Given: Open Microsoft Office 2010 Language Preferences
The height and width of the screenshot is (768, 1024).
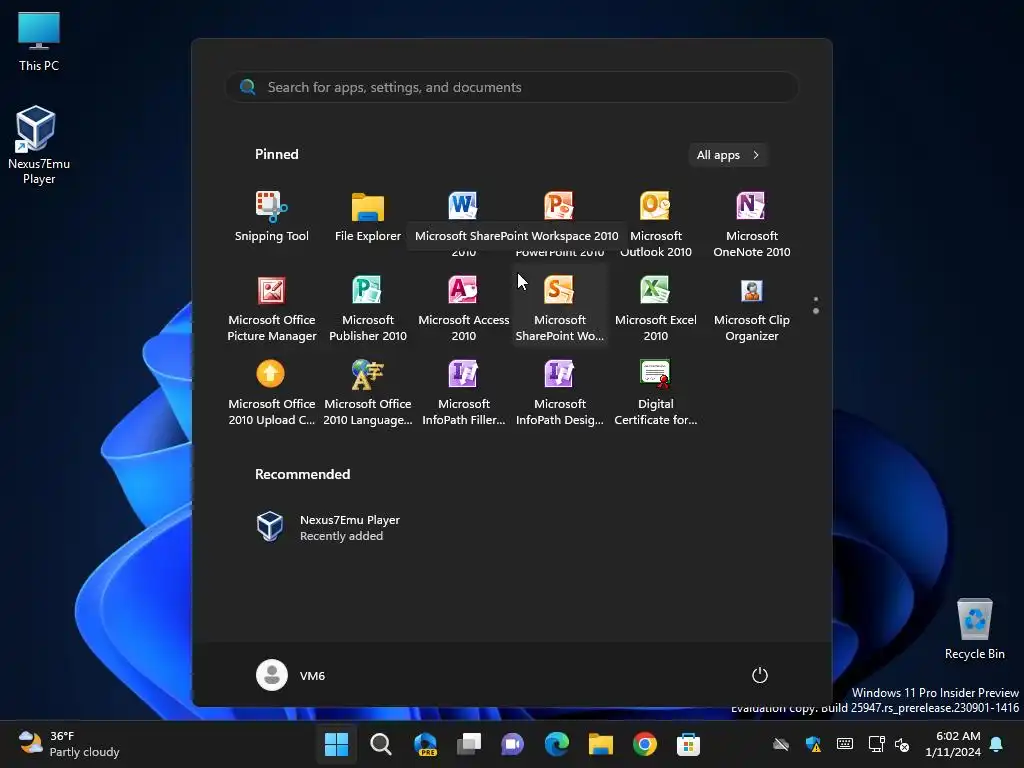Looking at the screenshot, I should (368, 390).
